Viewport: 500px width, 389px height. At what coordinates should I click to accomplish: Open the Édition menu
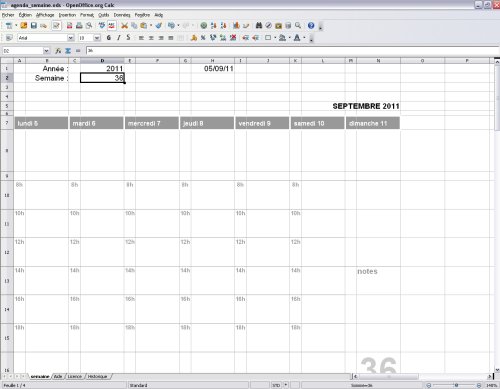(25, 15)
